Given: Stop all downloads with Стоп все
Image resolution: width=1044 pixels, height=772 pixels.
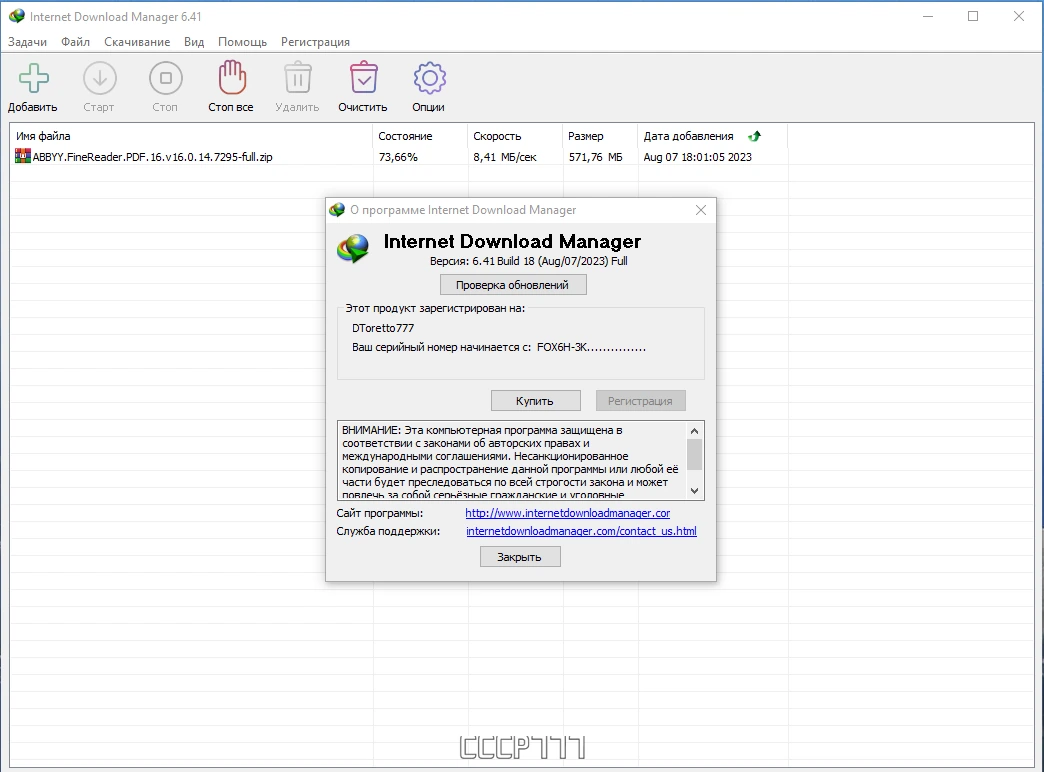Looking at the screenshot, I should click(232, 77).
